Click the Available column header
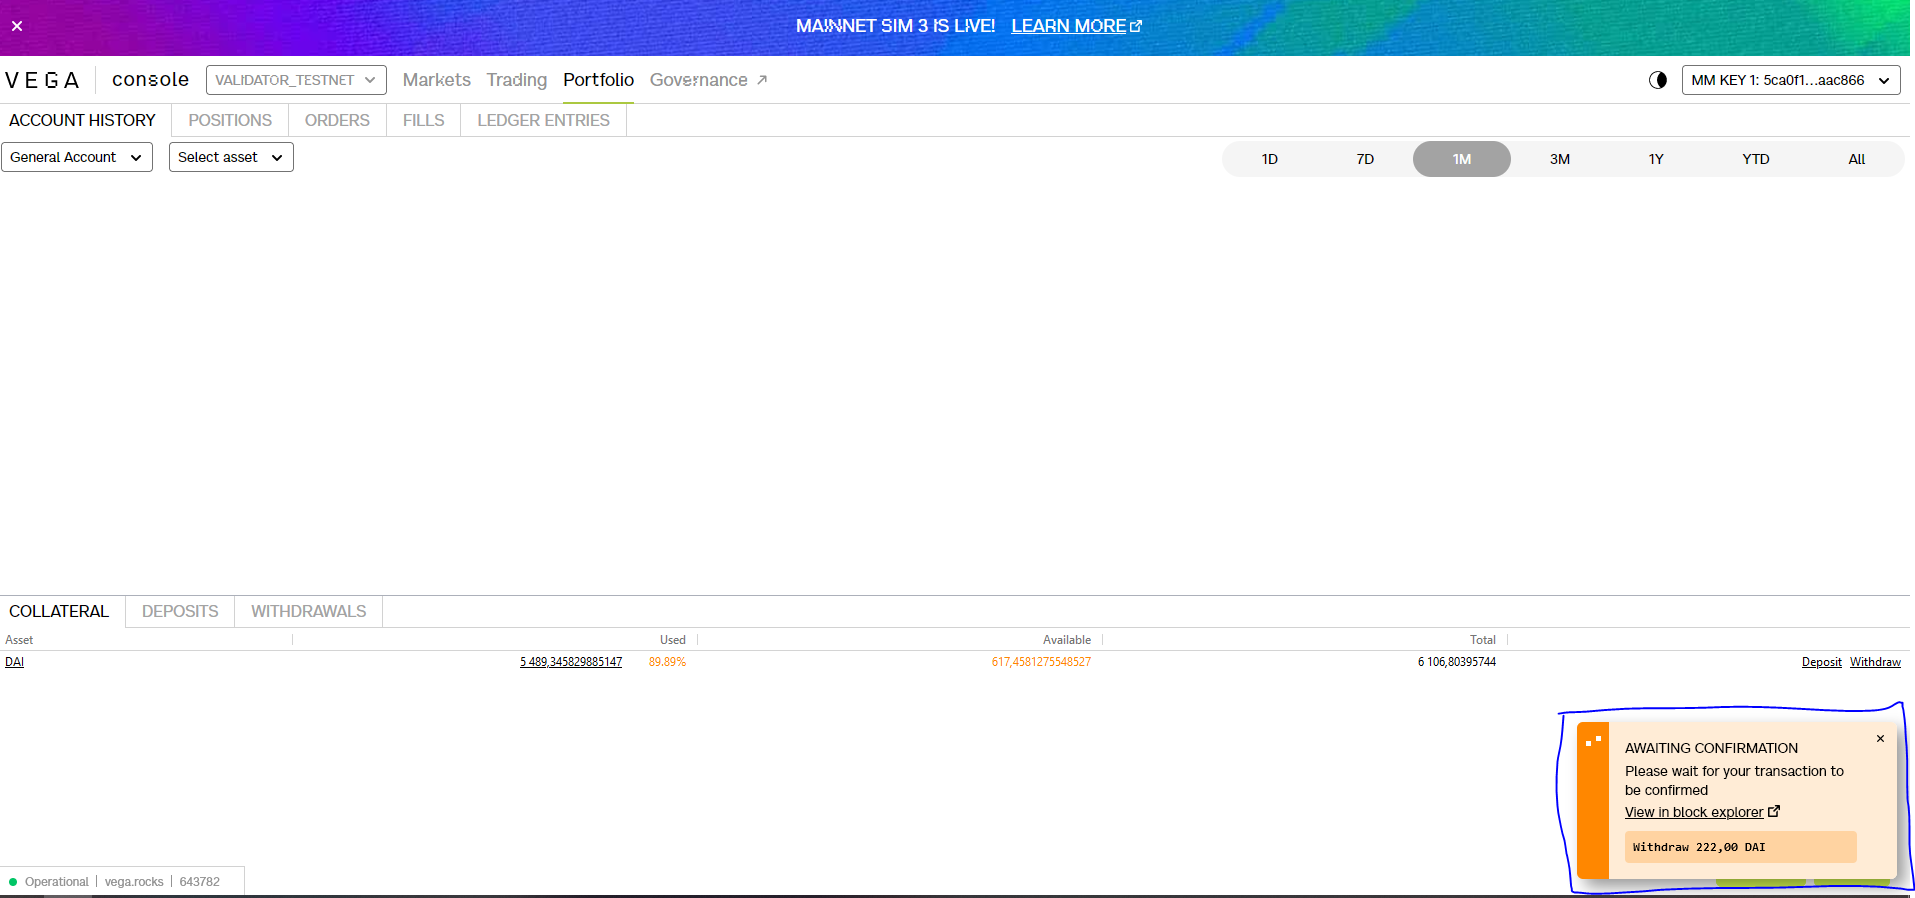 click(x=1067, y=640)
